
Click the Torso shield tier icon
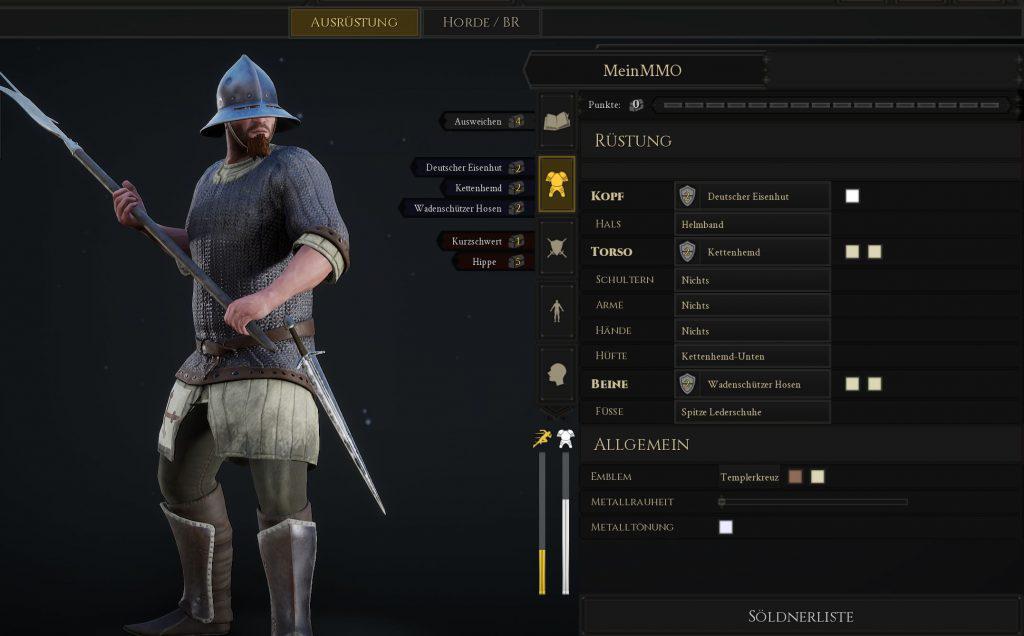687,251
